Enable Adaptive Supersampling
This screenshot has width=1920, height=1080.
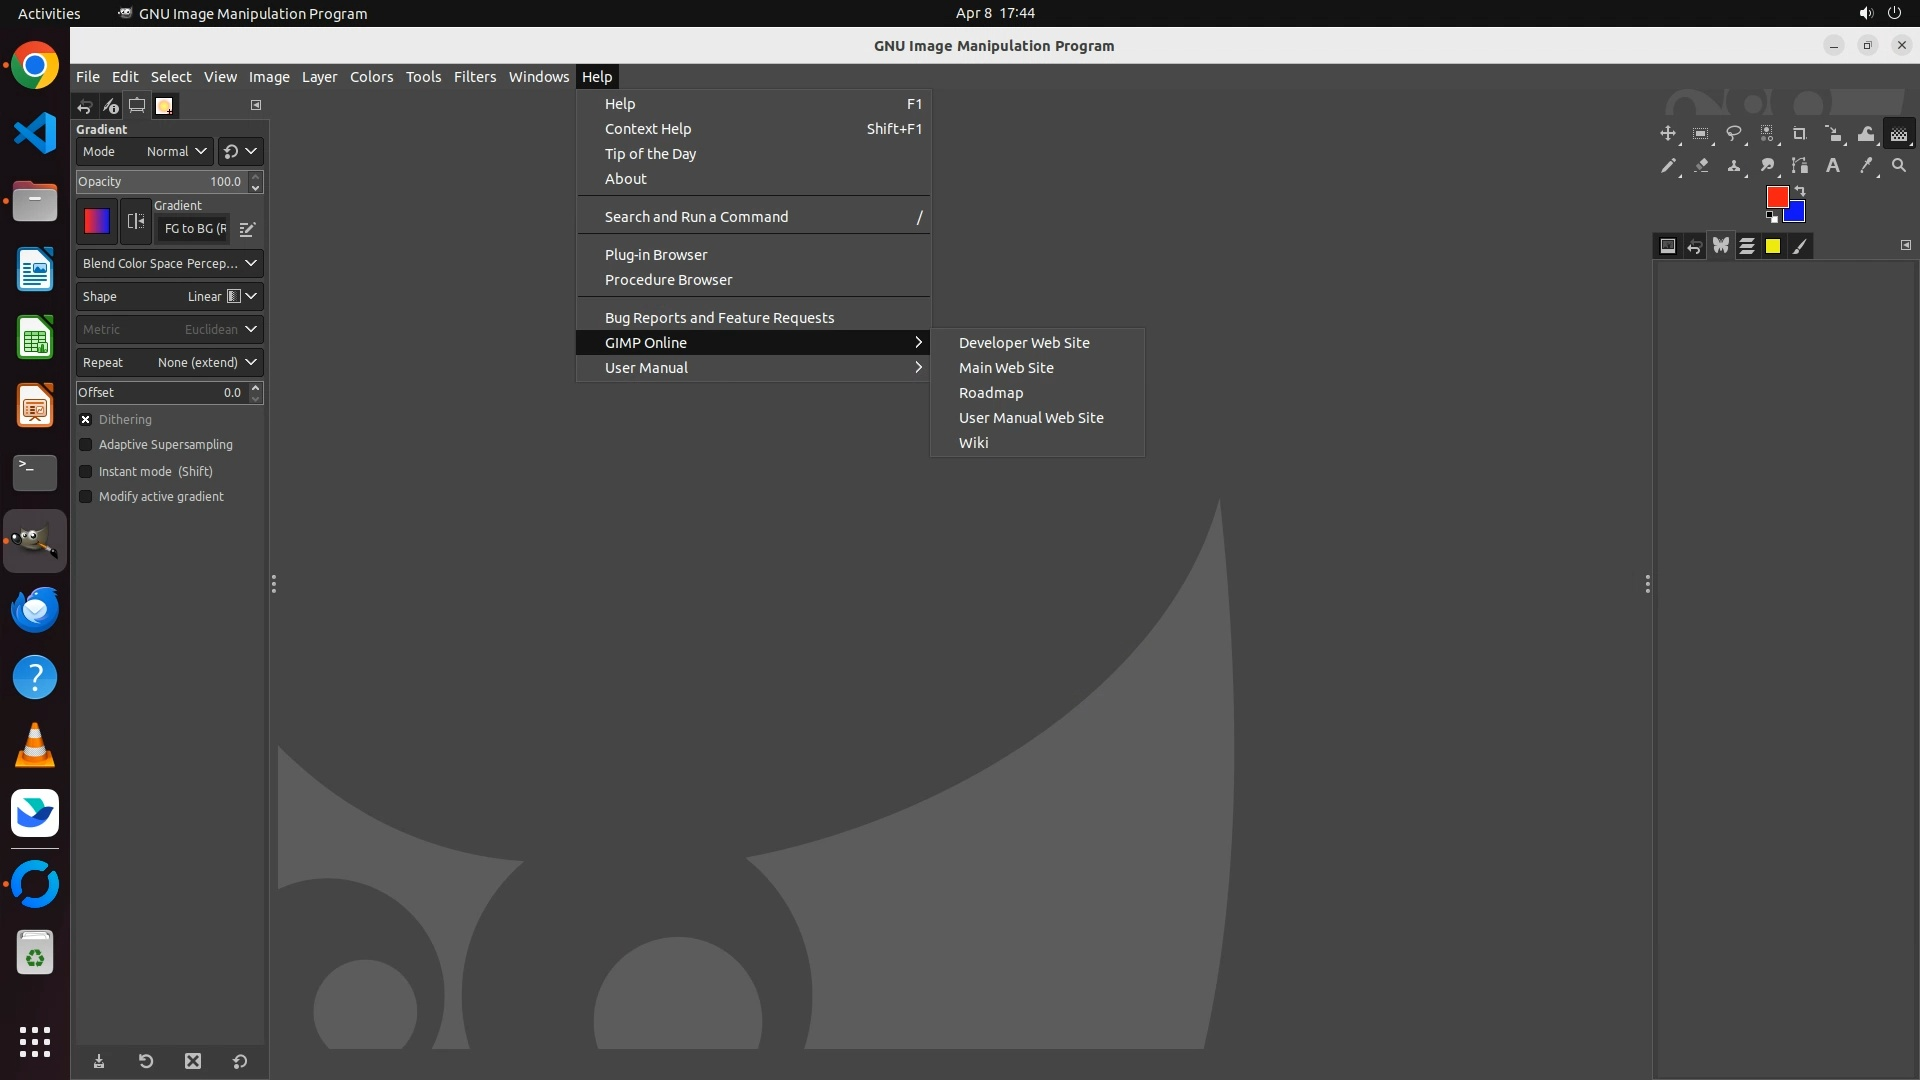point(86,445)
